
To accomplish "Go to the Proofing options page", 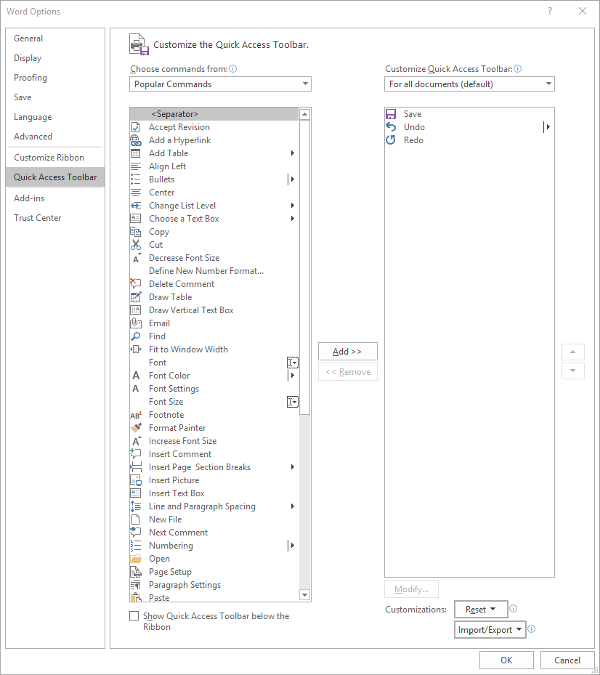I will (31, 78).
